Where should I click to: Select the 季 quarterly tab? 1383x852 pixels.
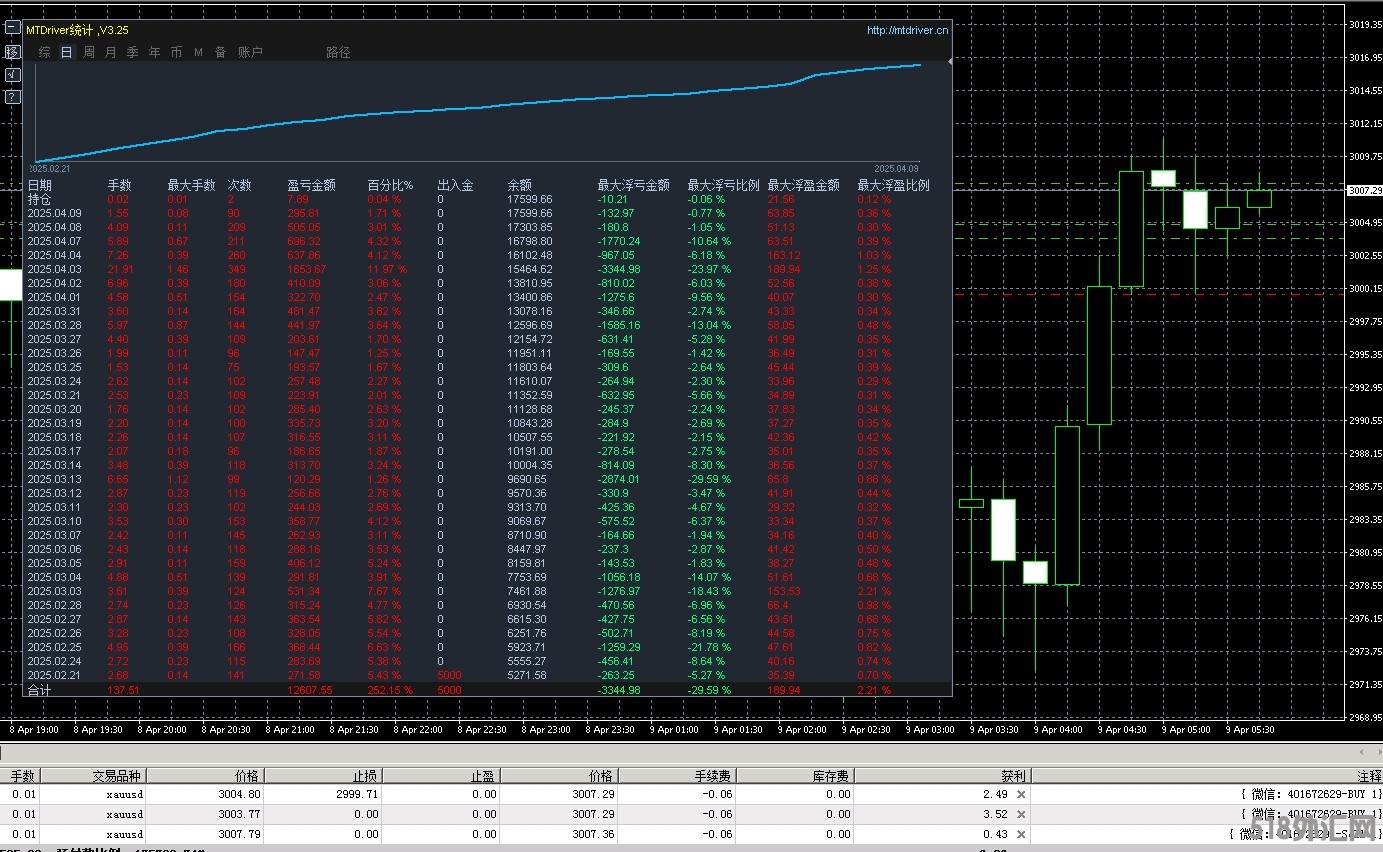[x=132, y=52]
